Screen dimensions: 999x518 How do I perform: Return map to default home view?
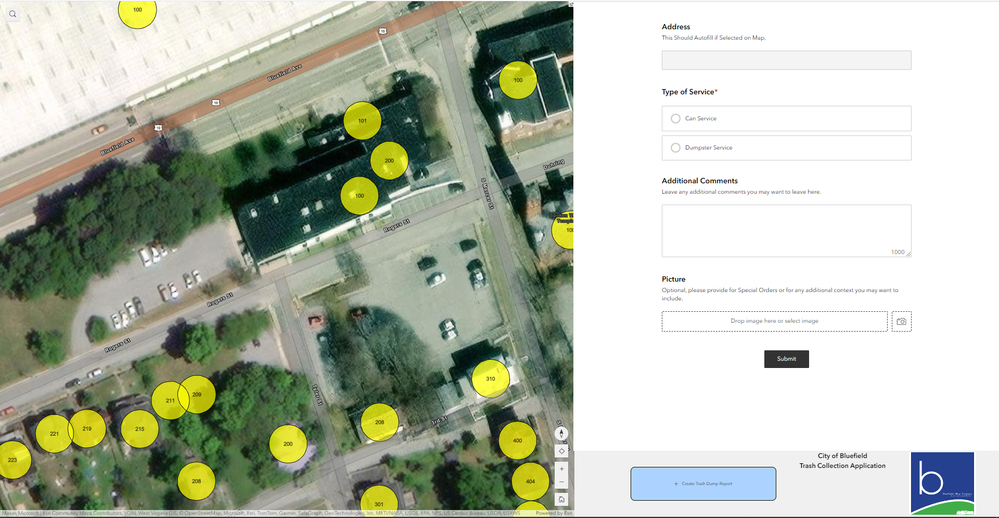pos(561,500)
